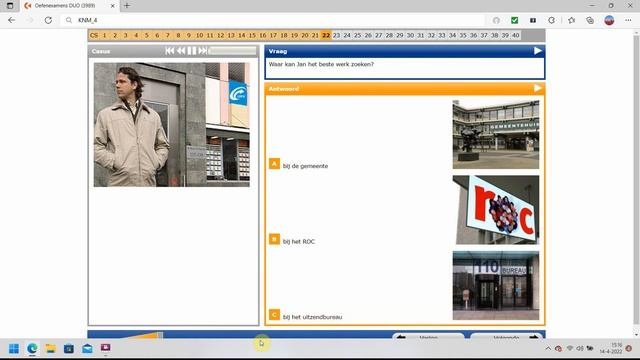This screenshot has width=640, height=360.
Task: Jump to question 1
Action: click(x=104, y=36)
